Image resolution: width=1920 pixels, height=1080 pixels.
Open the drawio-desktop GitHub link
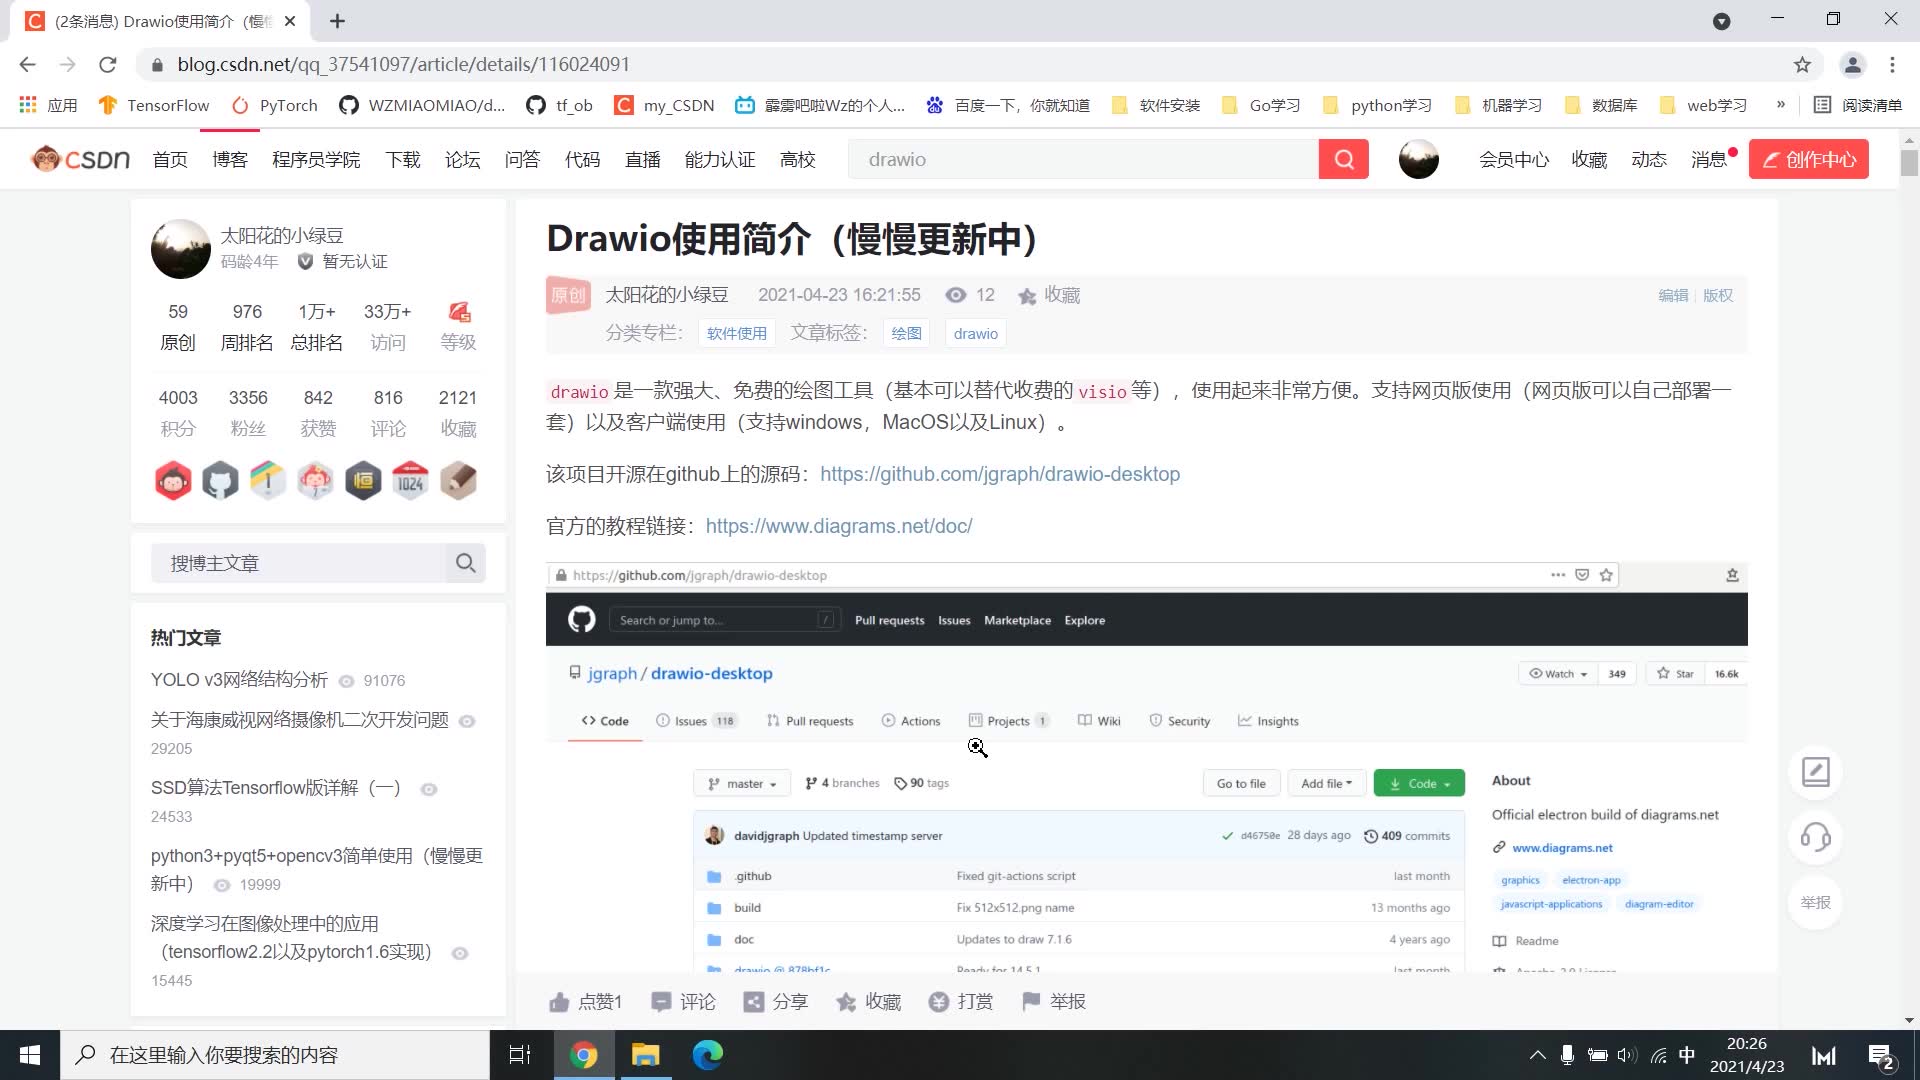pyautogui.click(x=1000, y=474)
